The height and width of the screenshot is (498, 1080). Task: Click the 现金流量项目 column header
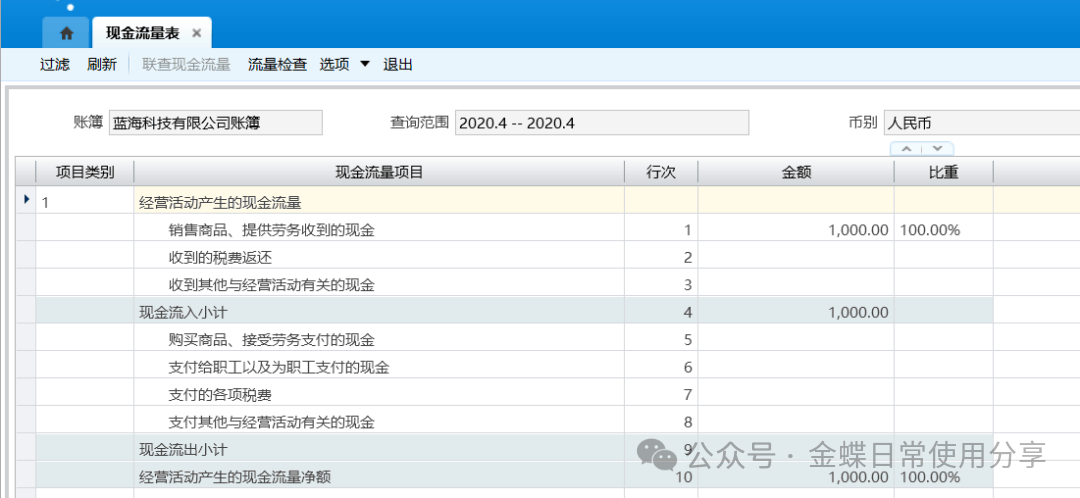[379, 172]
